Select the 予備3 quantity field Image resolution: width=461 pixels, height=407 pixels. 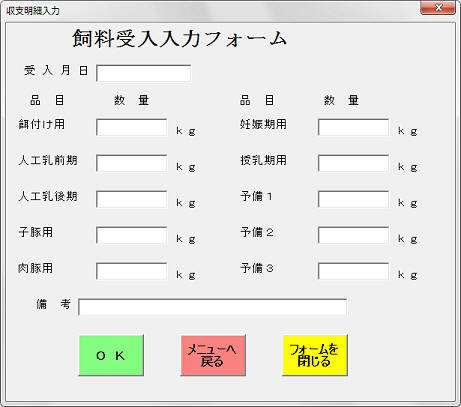tap(353, 271)
